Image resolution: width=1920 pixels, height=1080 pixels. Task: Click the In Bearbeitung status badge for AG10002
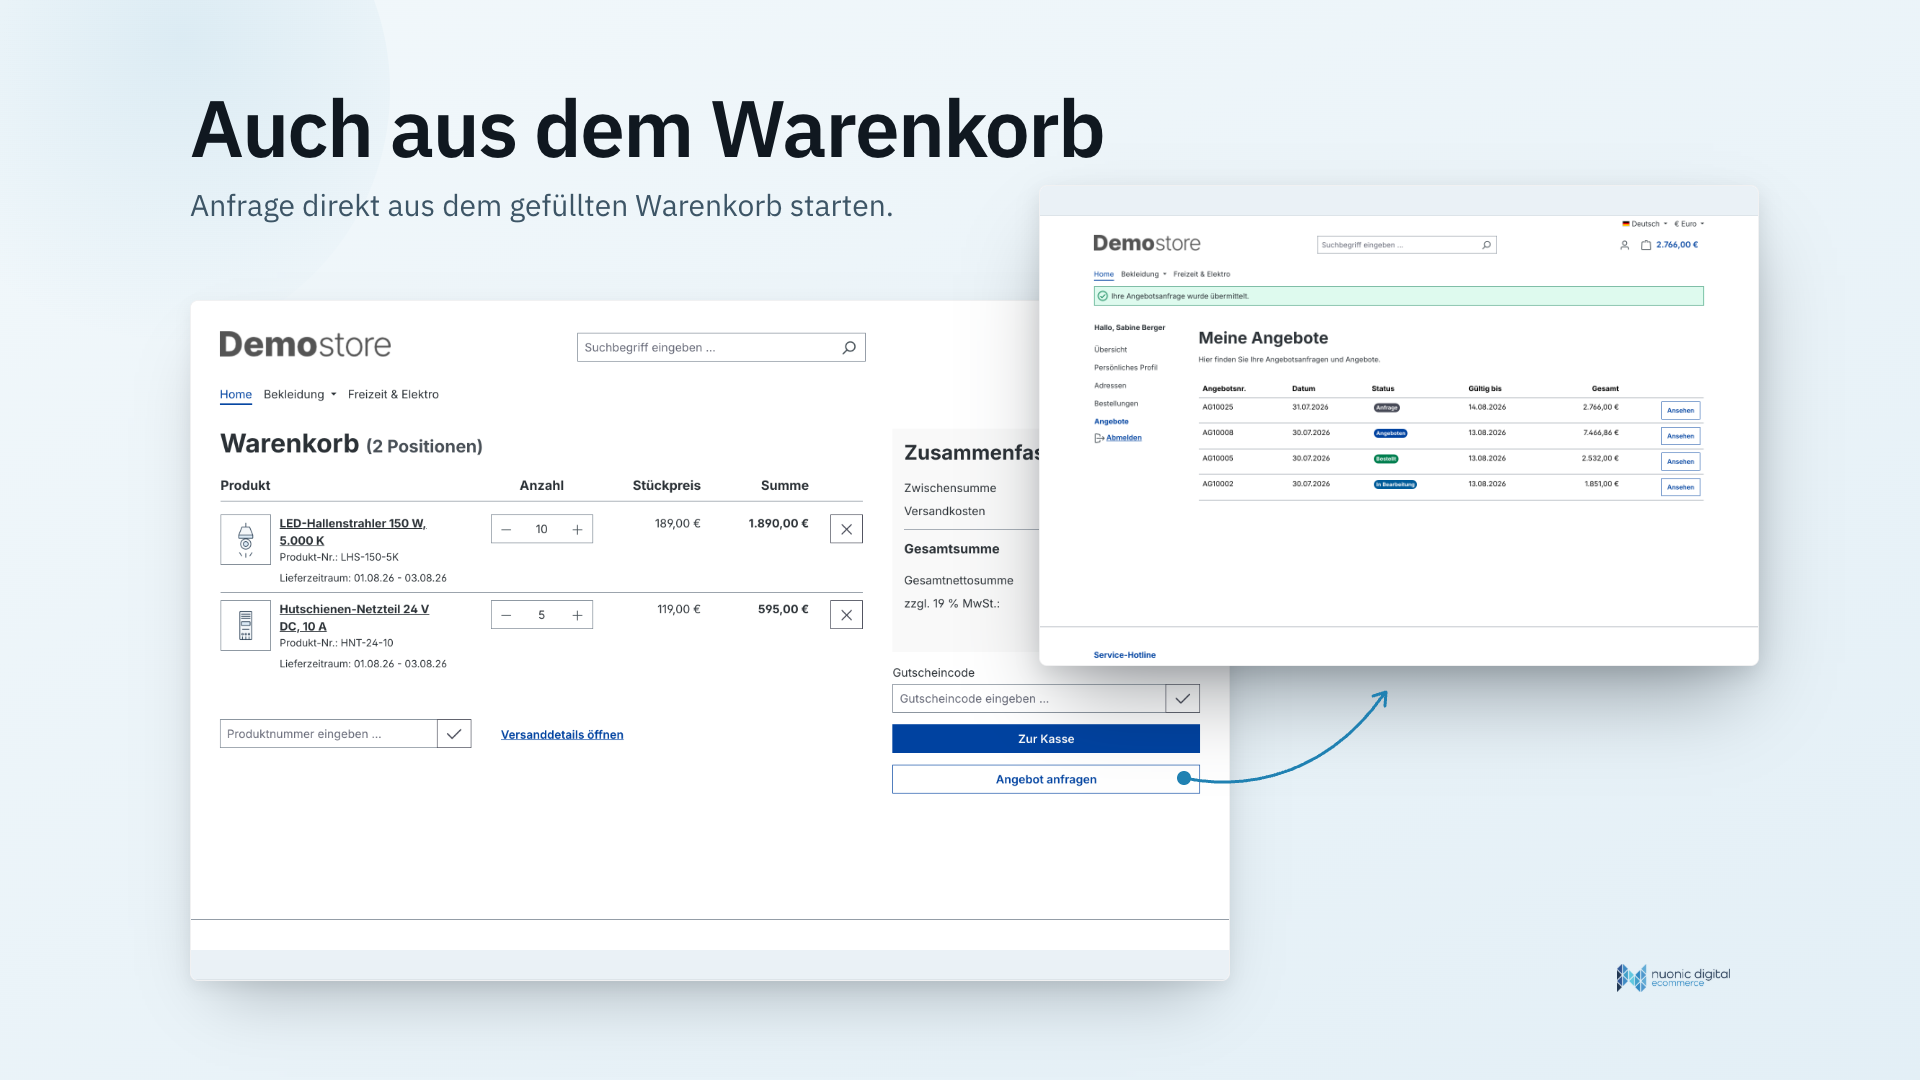[x=1395, y=485]
